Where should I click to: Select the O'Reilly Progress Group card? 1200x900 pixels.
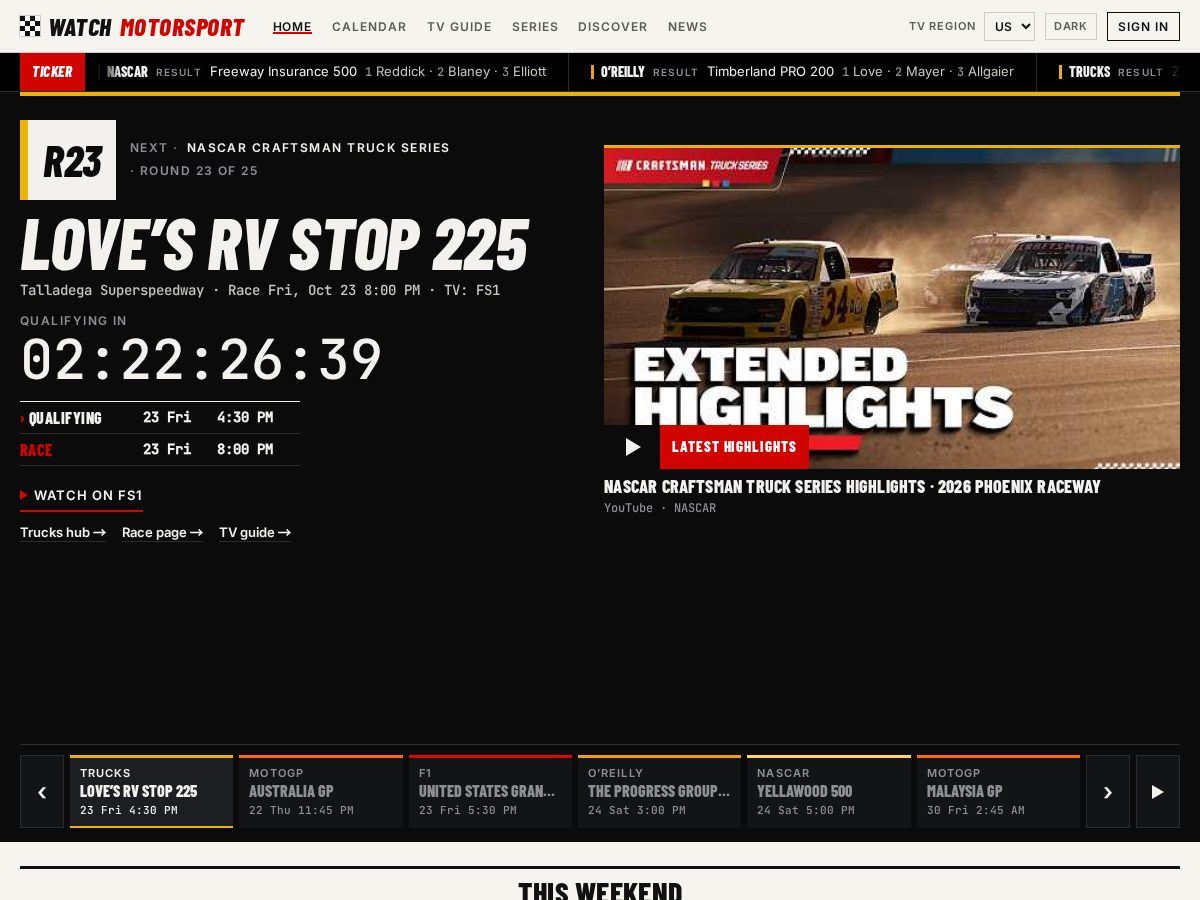point(659,791)
